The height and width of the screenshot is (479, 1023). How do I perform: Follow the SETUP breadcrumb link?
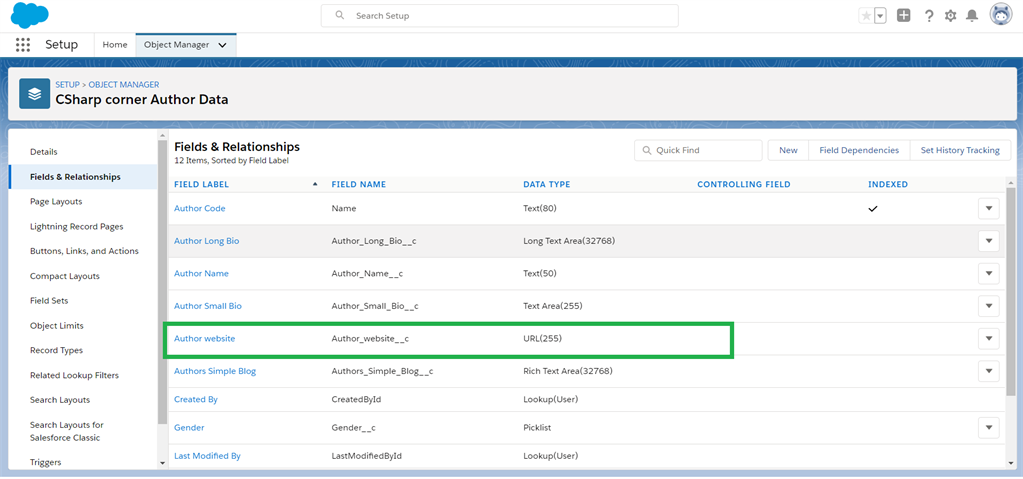click(x=67, y=85)
